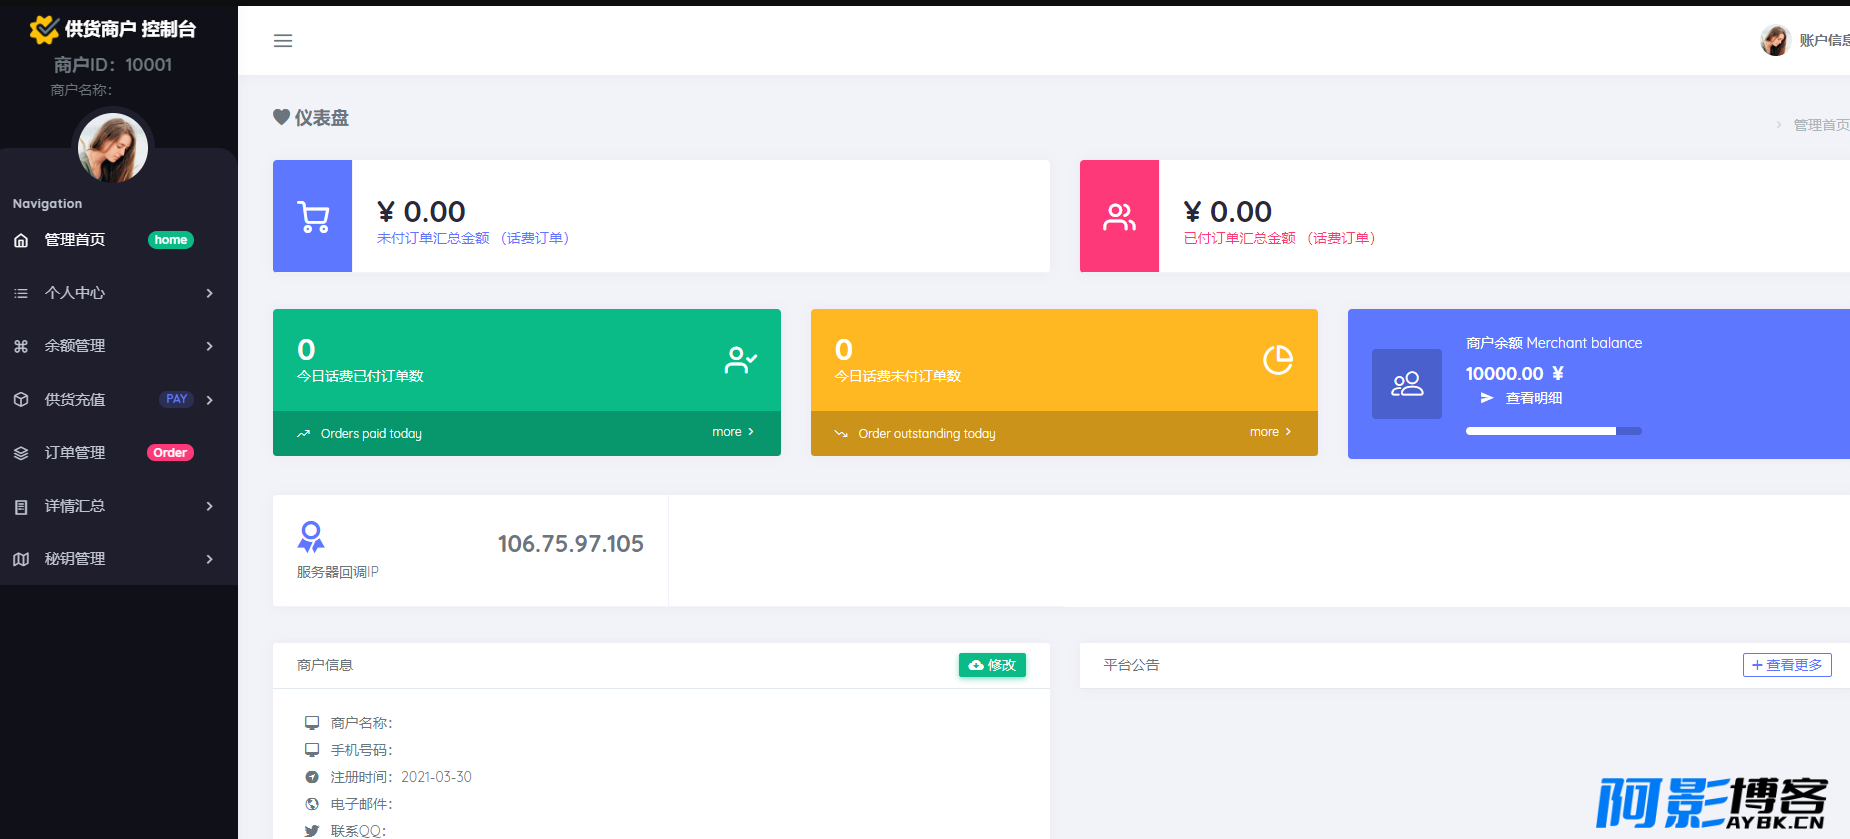Click the trending-down icon beside Order outstanding today
This screenshot has height=839, width=1850.
pyautogui.click(x=841, y=434)
